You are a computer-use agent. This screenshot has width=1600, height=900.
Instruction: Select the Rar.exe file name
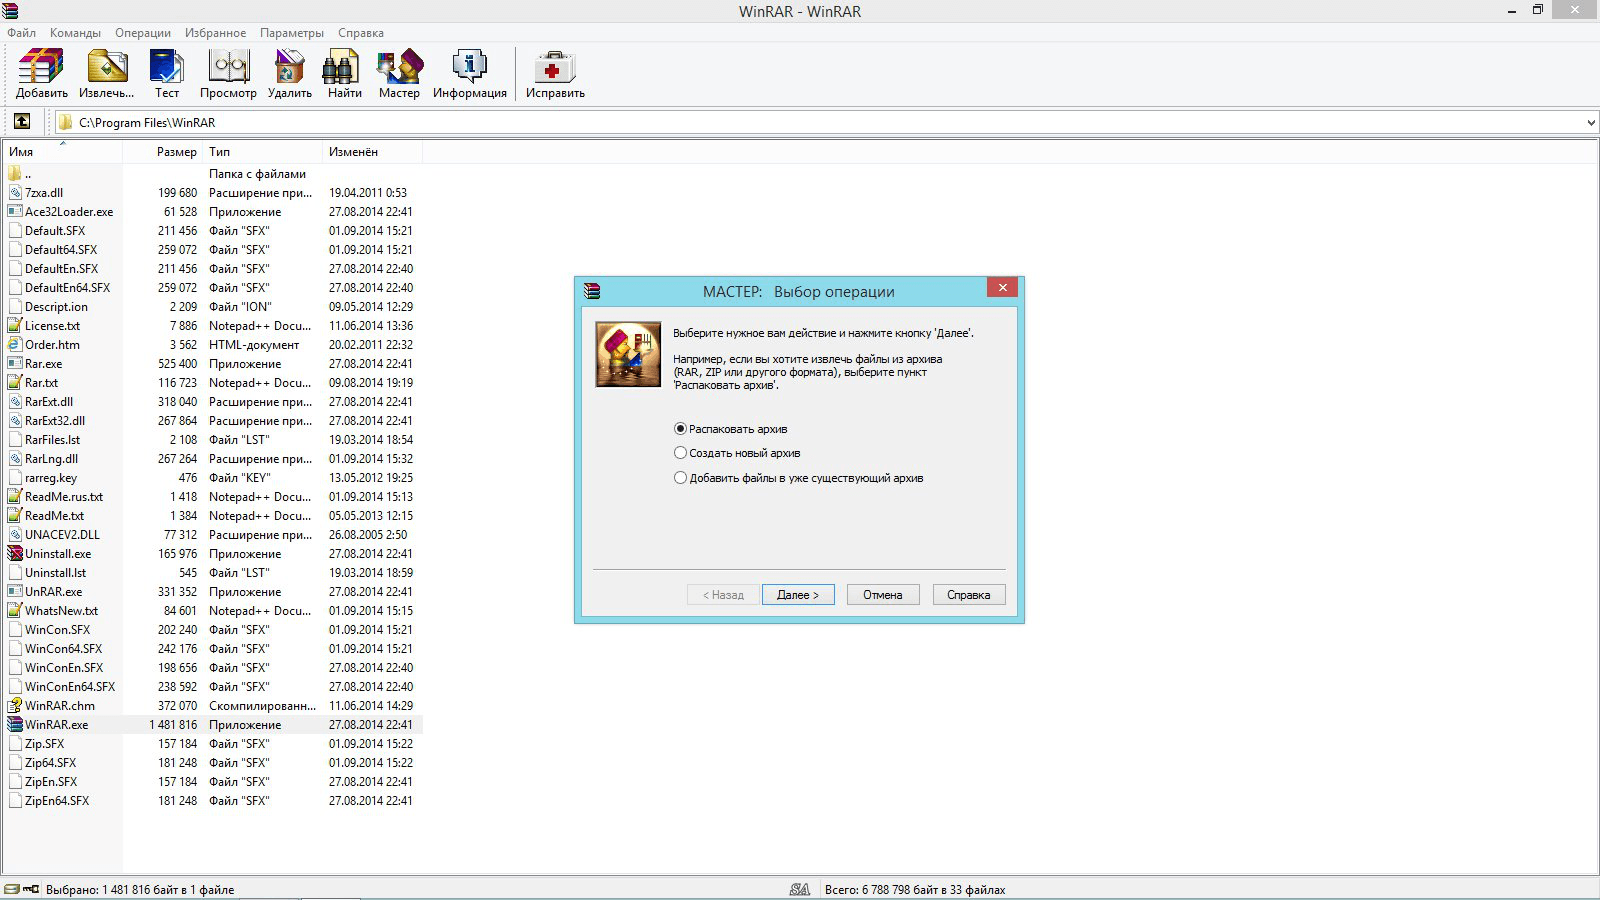pos(43,364)
